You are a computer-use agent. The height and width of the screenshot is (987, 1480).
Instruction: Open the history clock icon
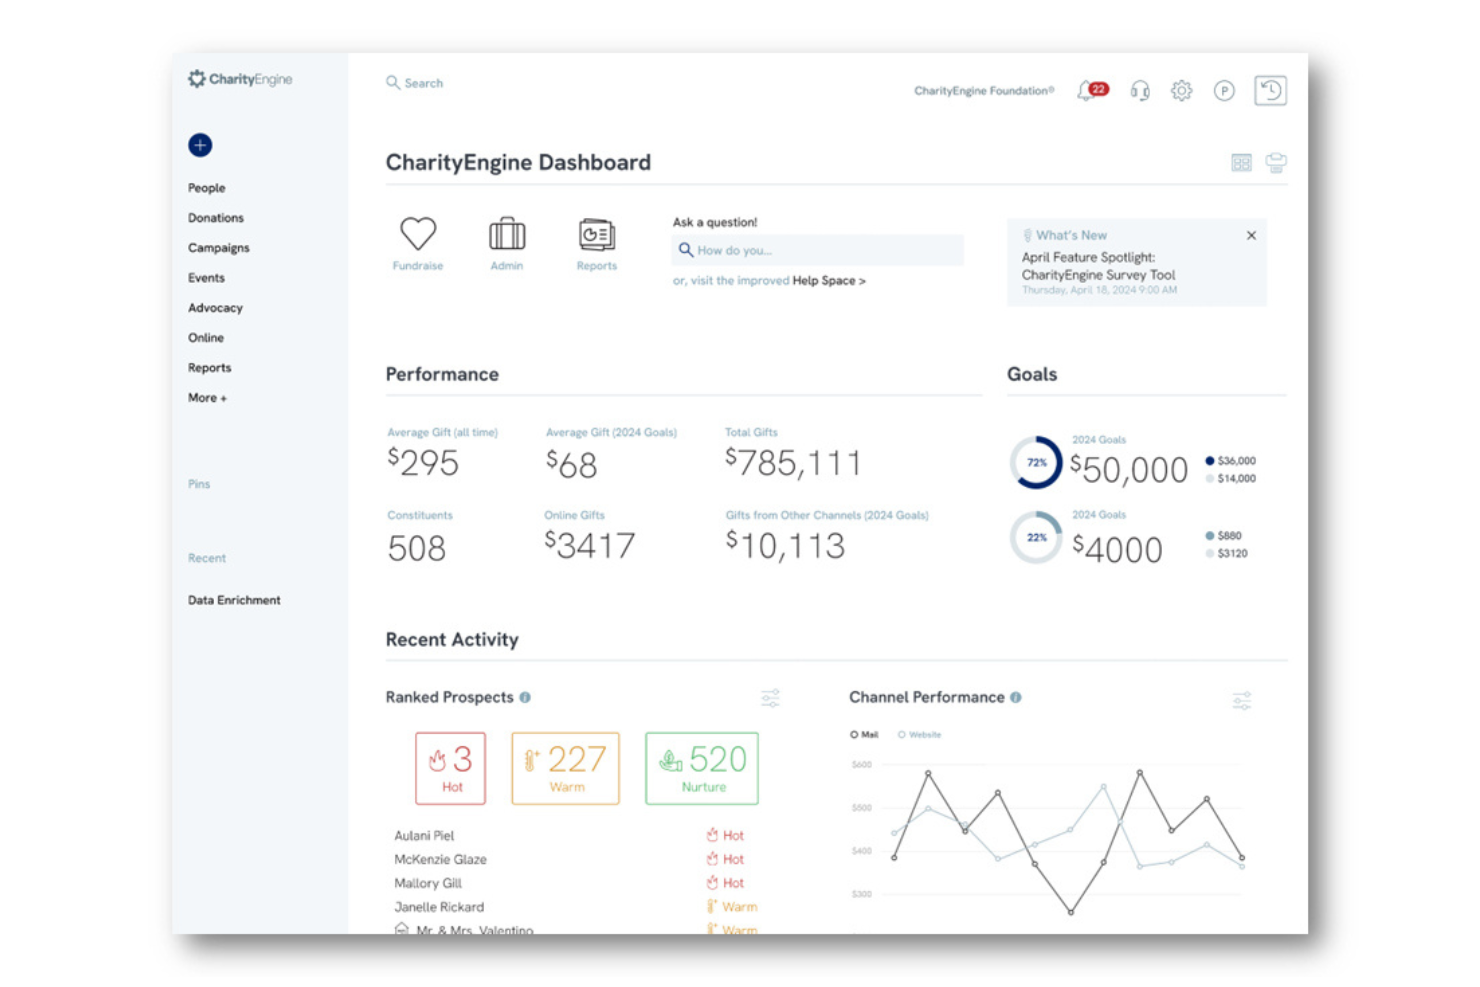[1271, 91]
